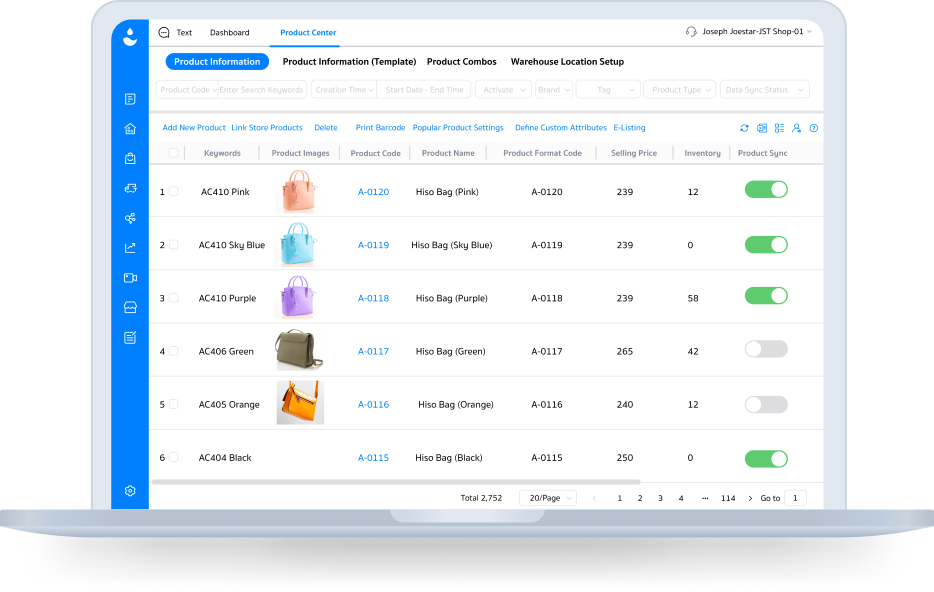Click the horizontal table scrollbar

pos(396,482)
